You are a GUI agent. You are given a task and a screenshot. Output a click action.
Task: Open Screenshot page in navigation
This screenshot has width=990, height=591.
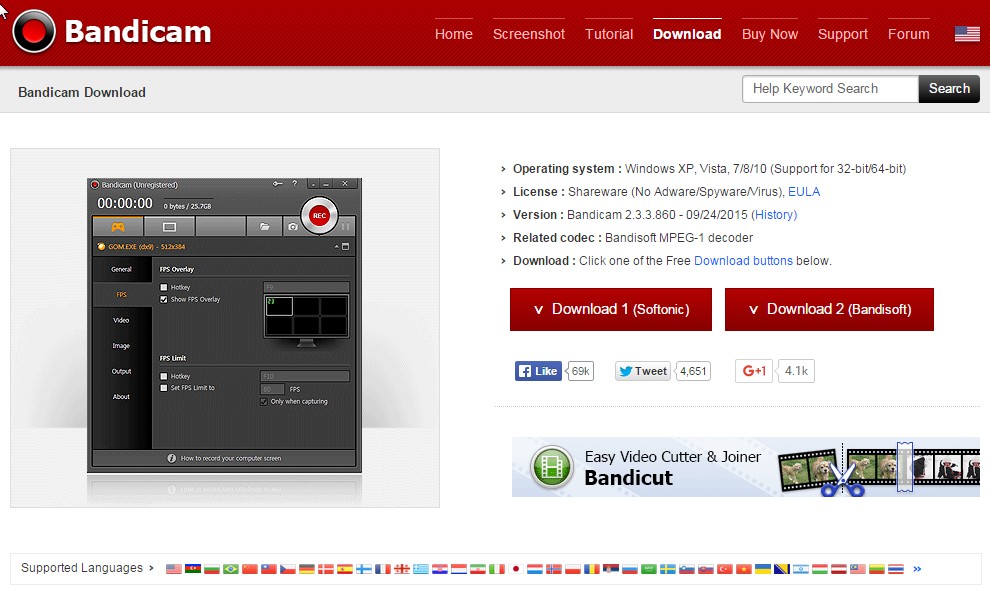point(528,34)
